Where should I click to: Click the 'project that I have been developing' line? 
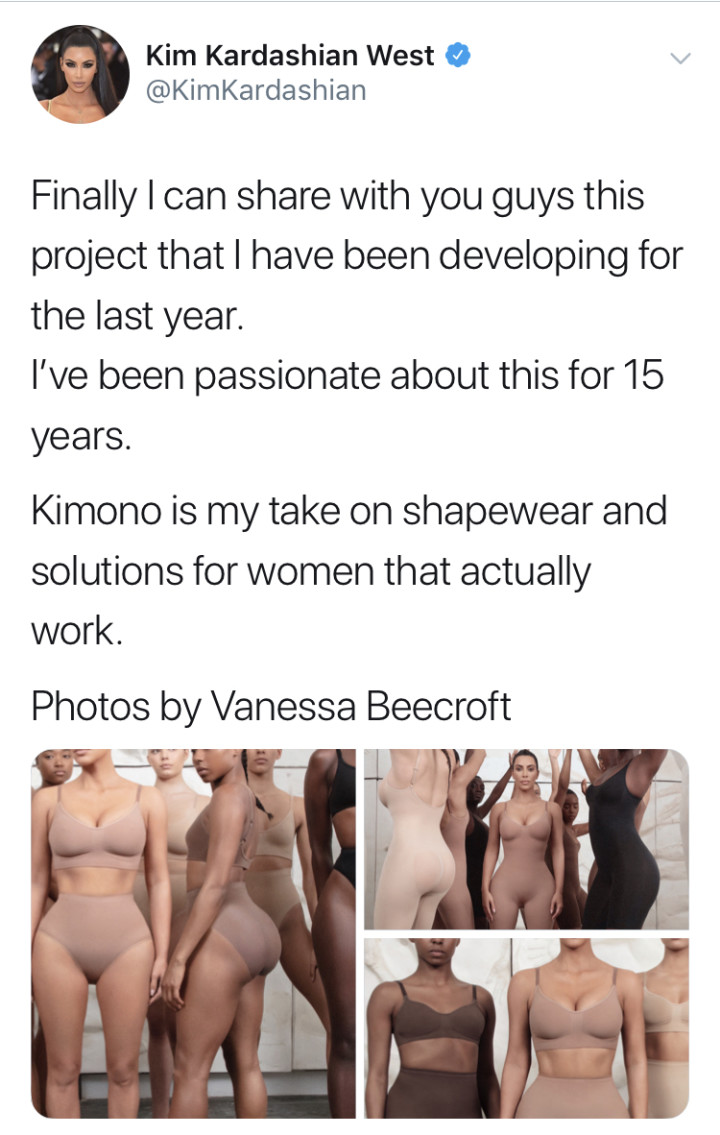[x=357, y=256]
